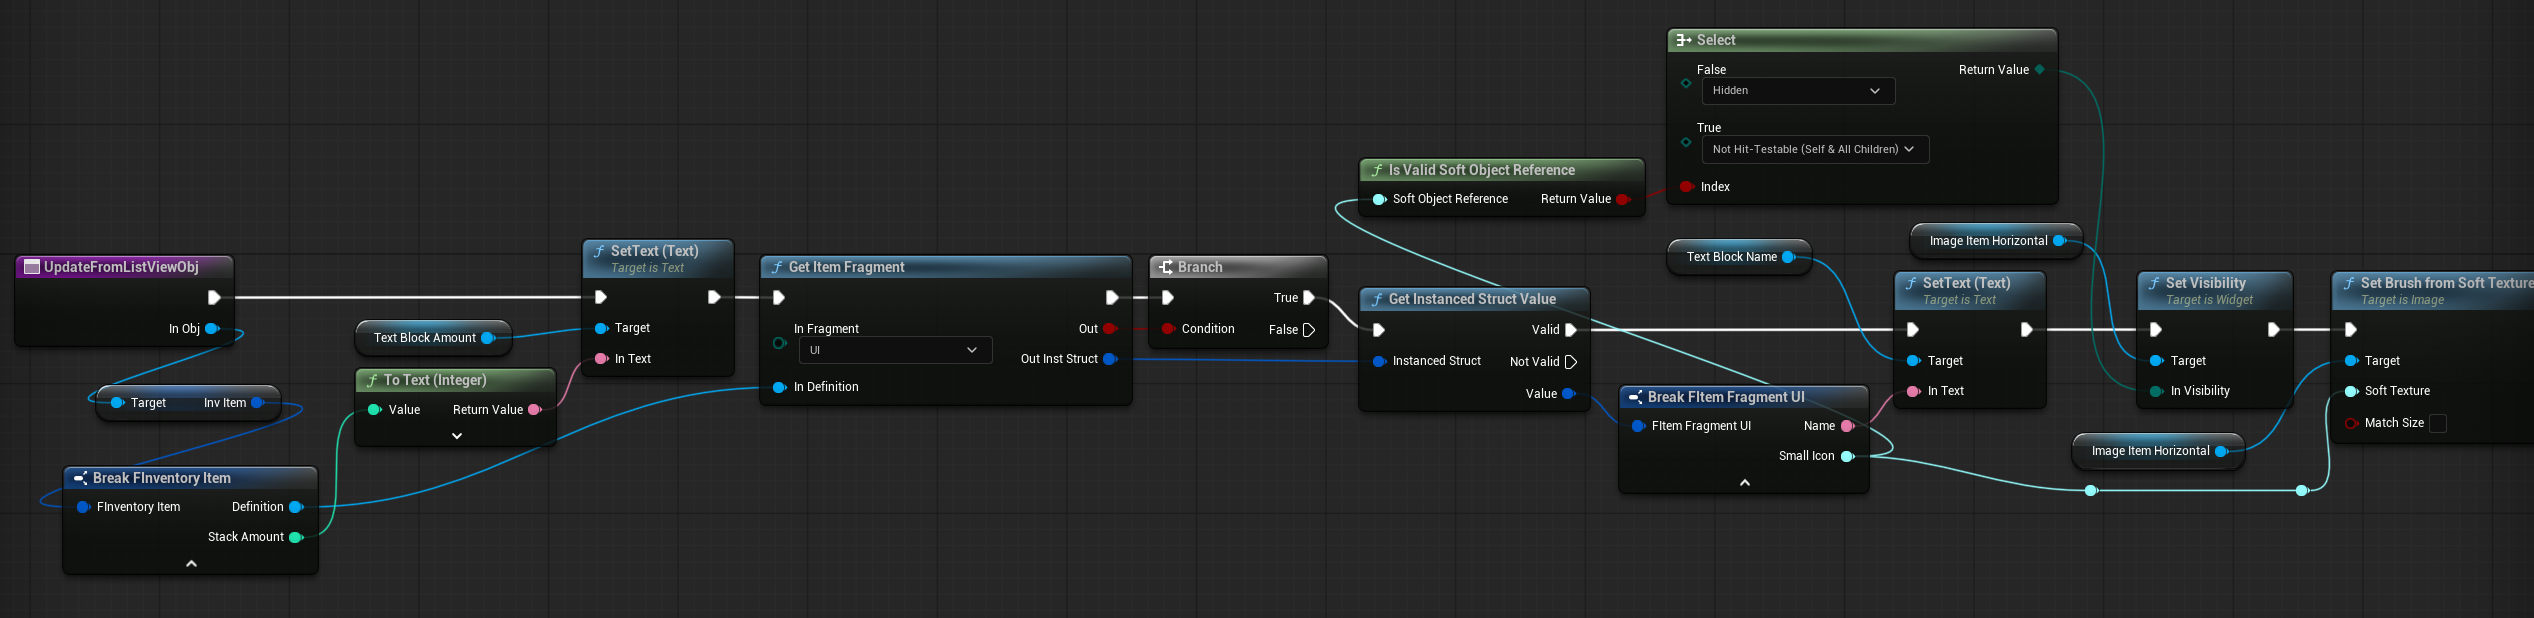Select the Text Block Name variable node
This screenshot has width=2534, height=618.
click(1731, 257)
